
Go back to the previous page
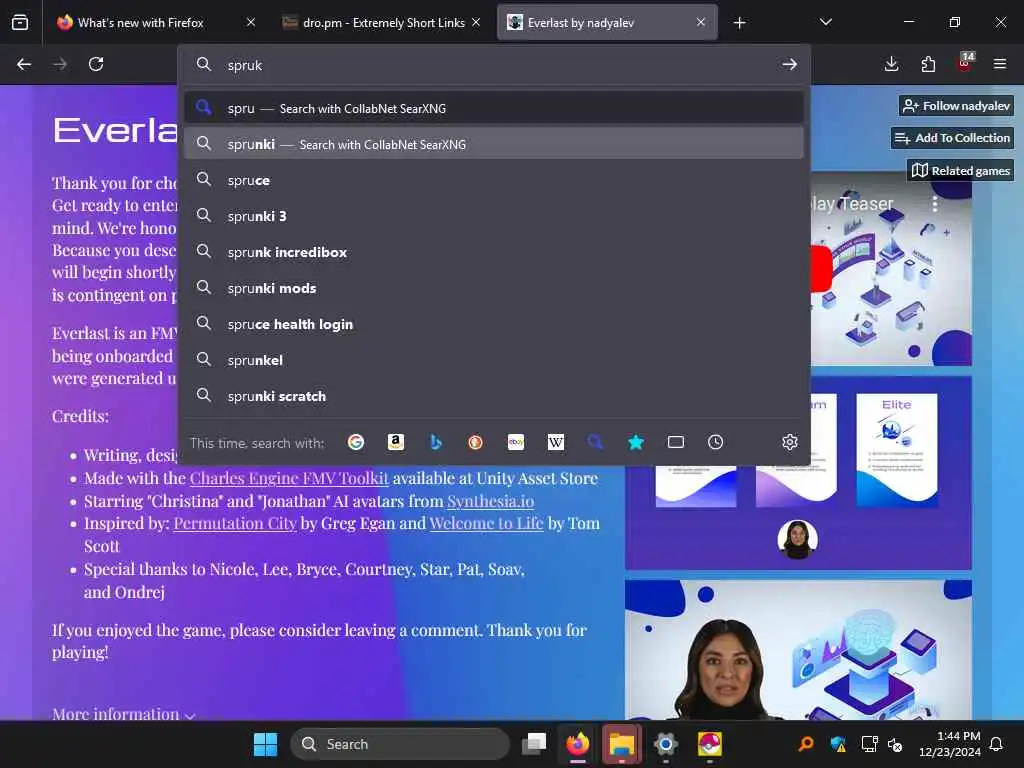click(24, 64)
